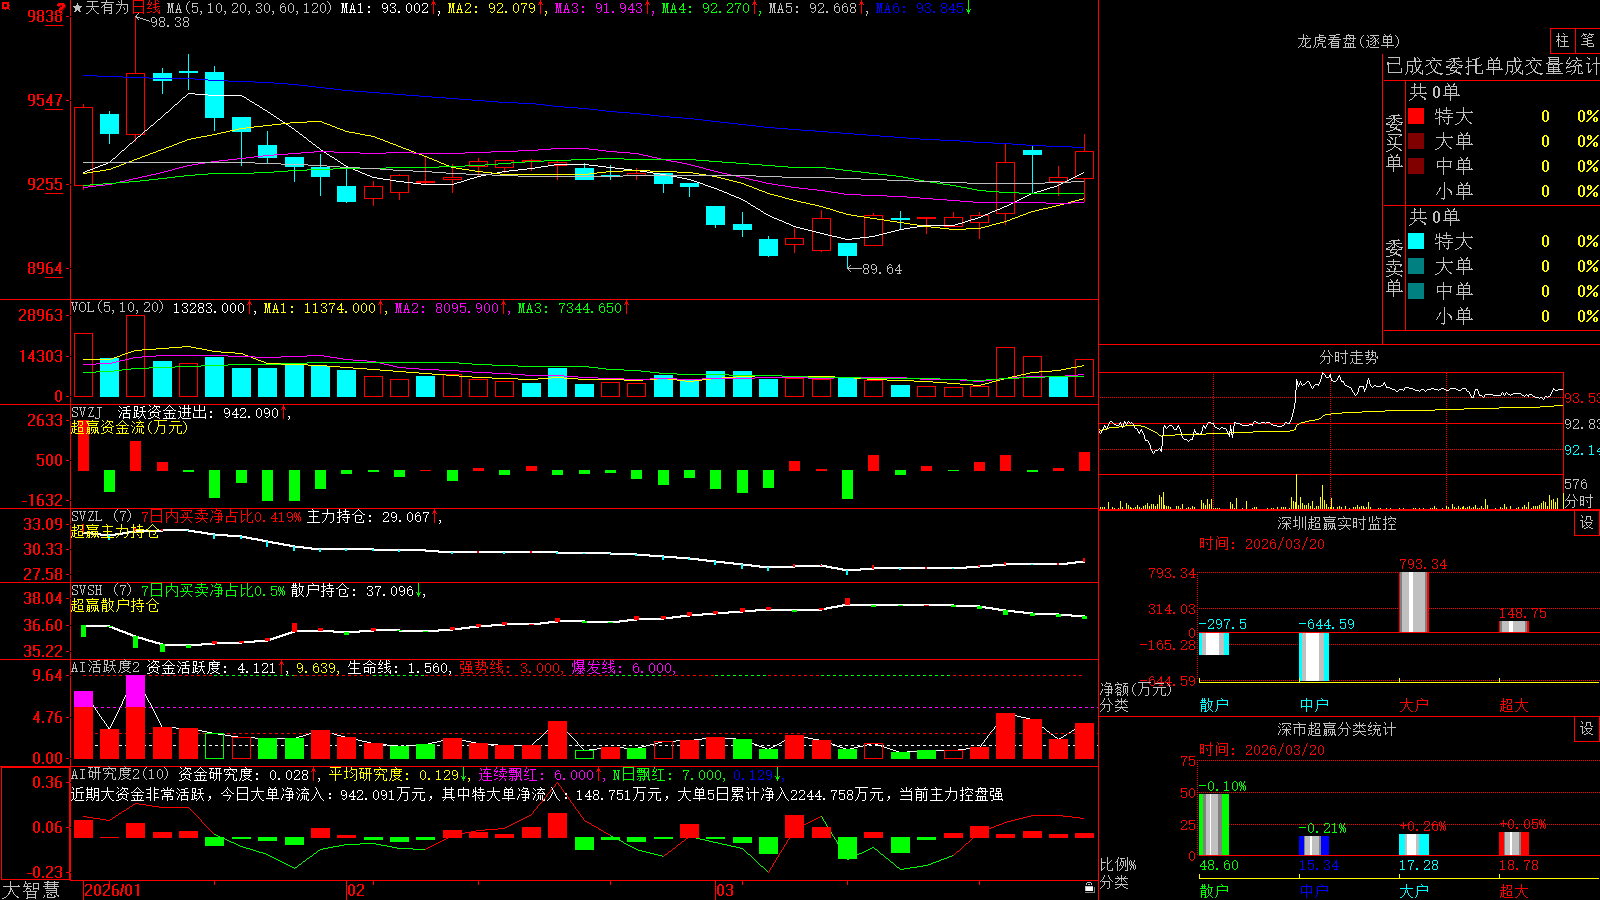Click red 特大 swatch under 委买单
The image size is (1600, 900).
pyautogui.click(x=1416, y=116)
